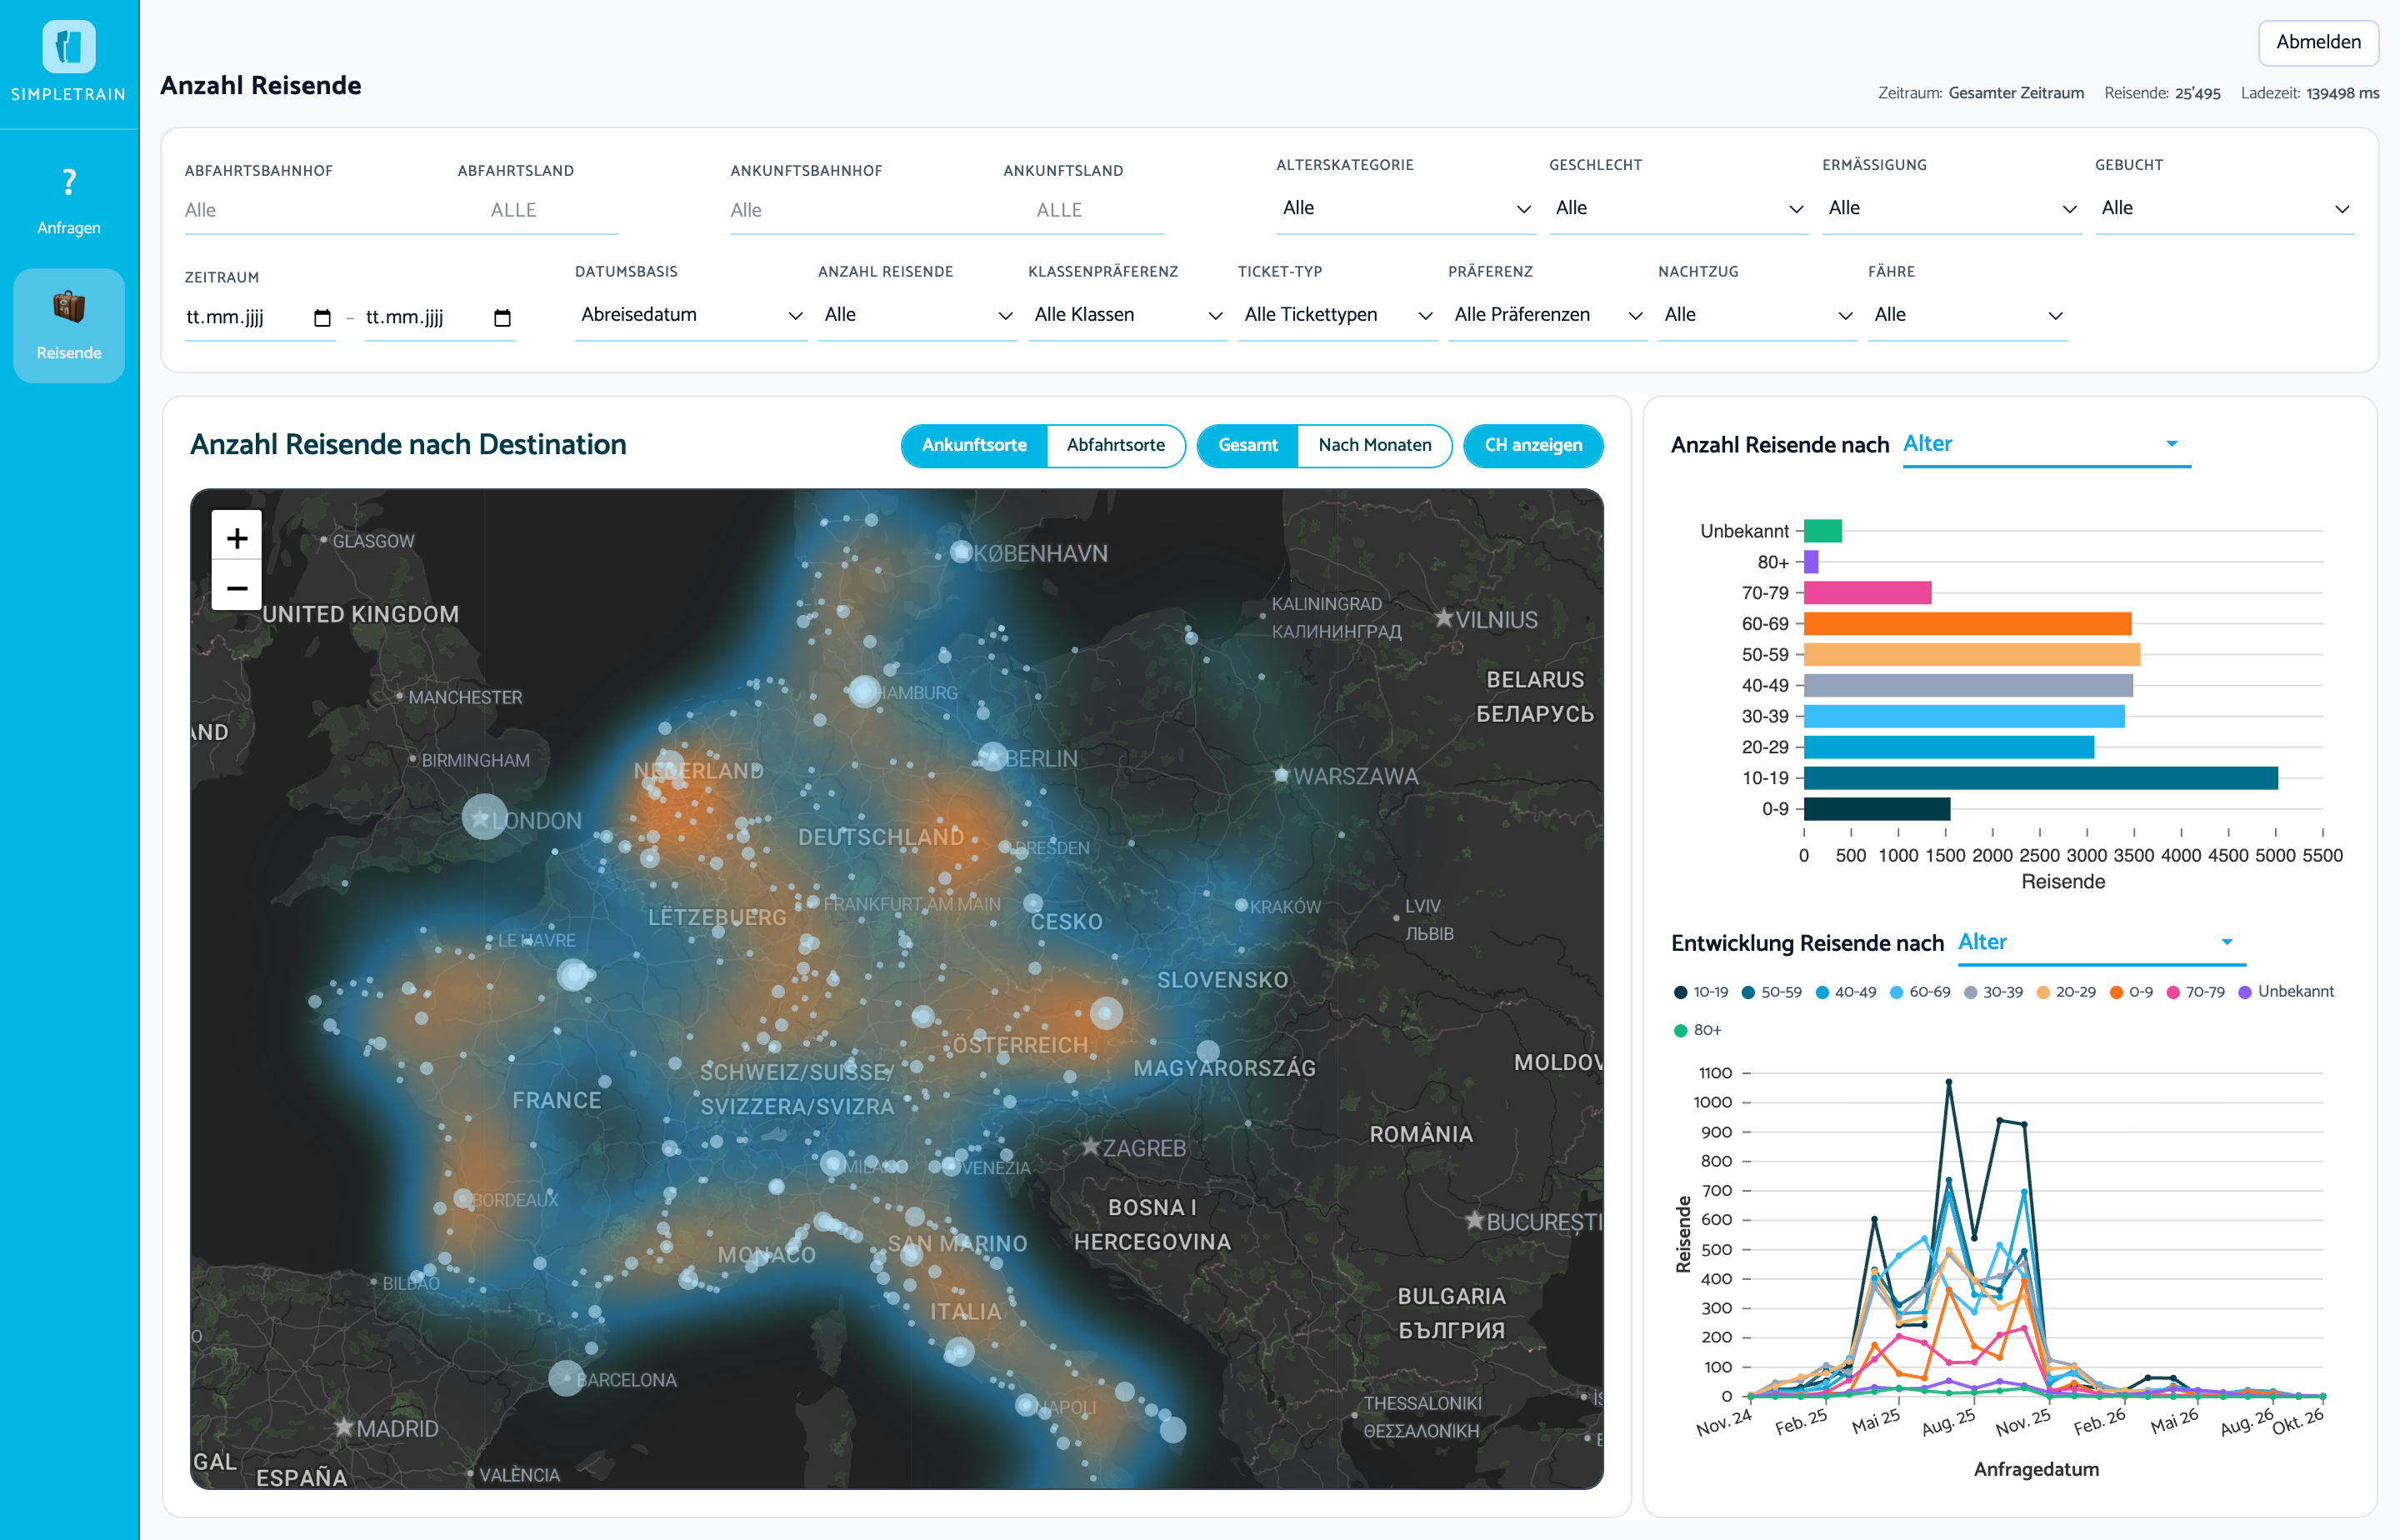Click the SimpleTrain logo icon

(x=69, y=46)
